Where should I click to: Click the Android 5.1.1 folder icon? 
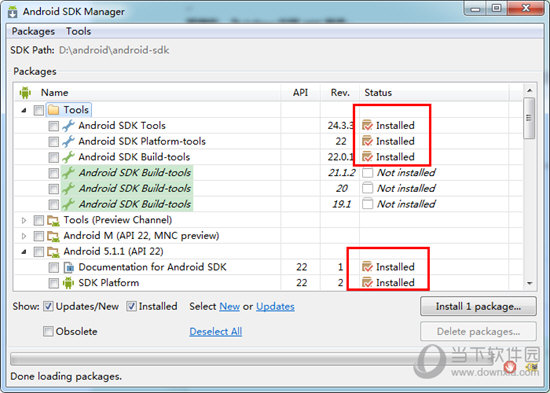(53, 252)
